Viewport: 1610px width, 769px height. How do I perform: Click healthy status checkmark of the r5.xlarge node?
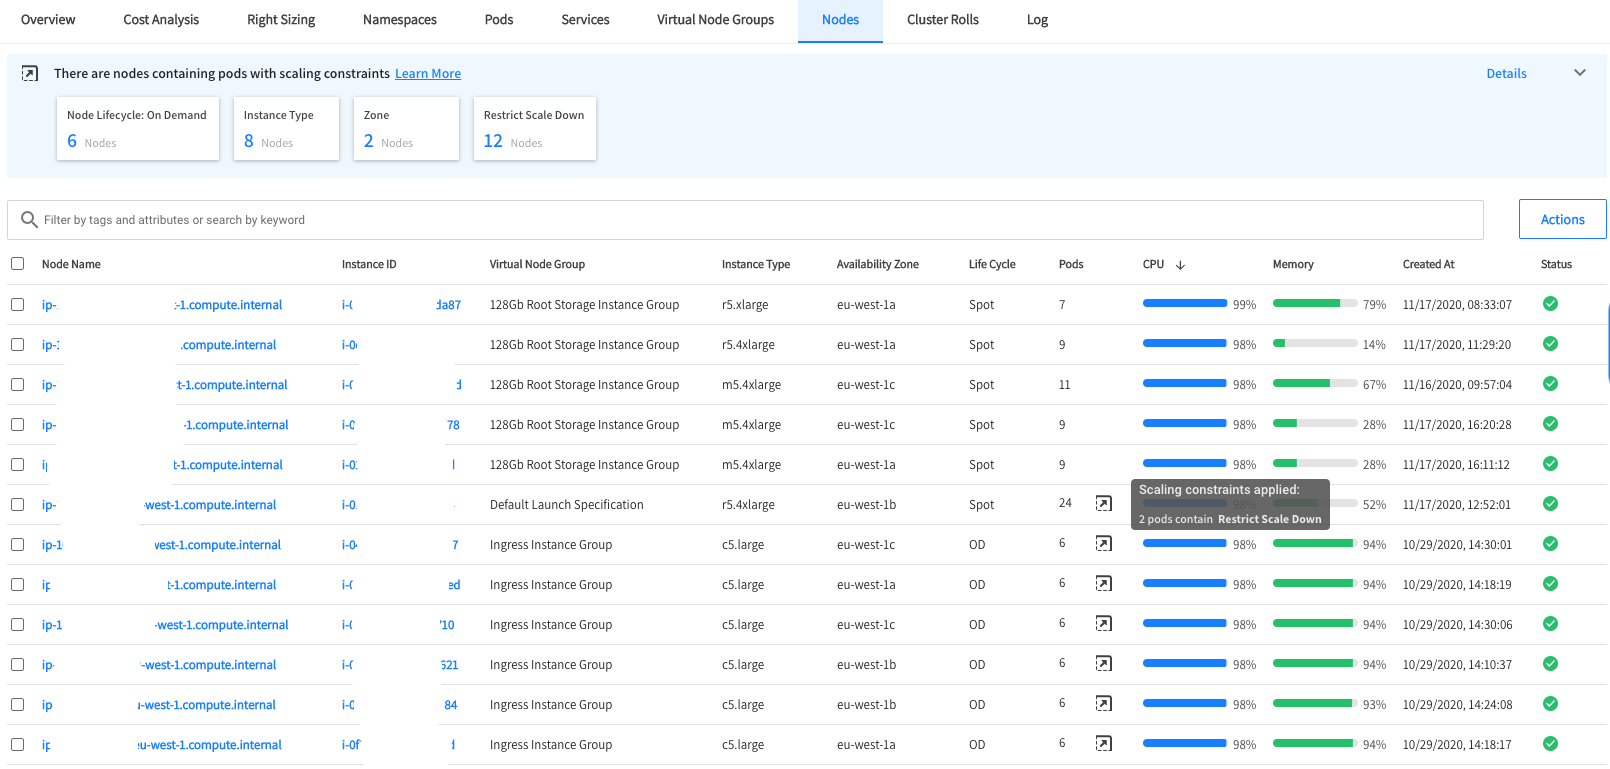click(x=1550, y=304)
